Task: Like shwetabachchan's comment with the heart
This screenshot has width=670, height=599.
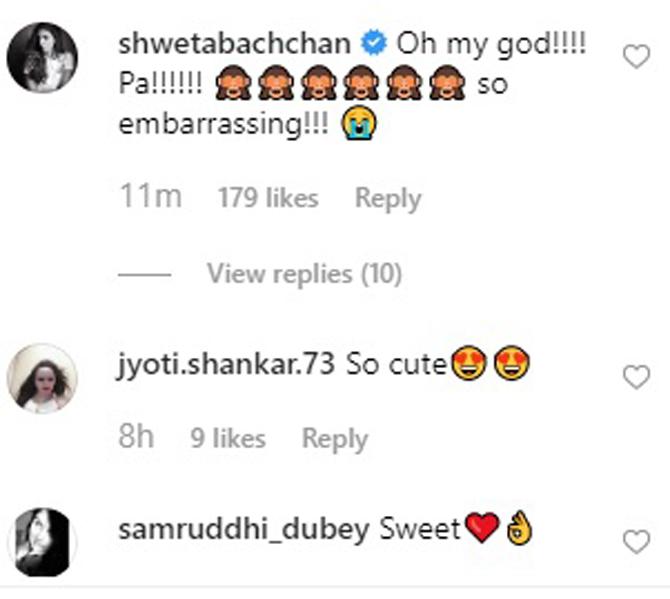Action: [x=636, y=58]
